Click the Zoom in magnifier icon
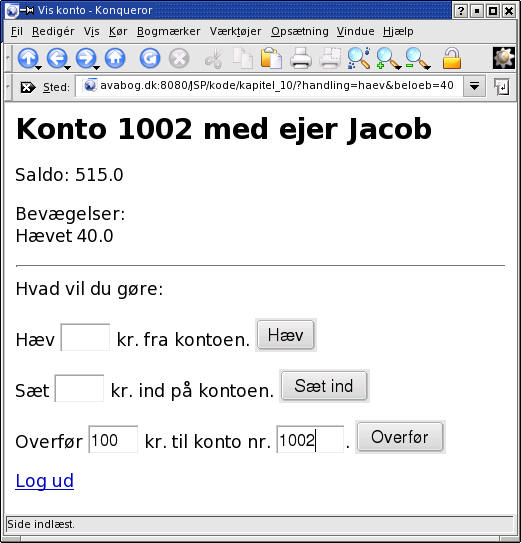 point(388,58)
